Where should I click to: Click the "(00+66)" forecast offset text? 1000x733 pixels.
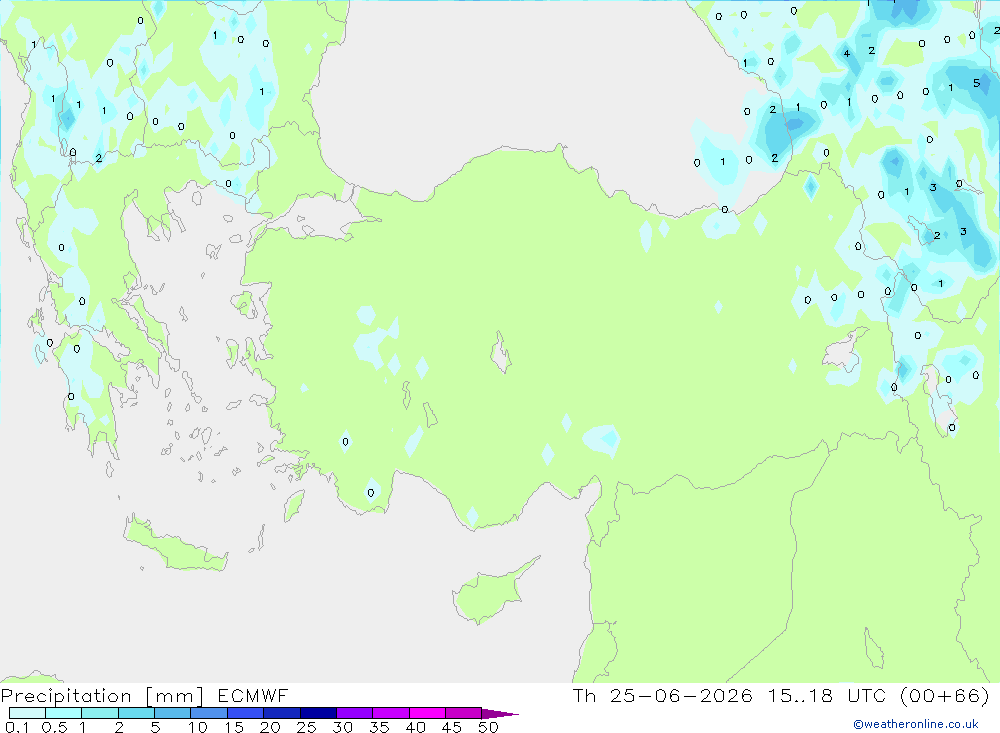tap(945, 695)
